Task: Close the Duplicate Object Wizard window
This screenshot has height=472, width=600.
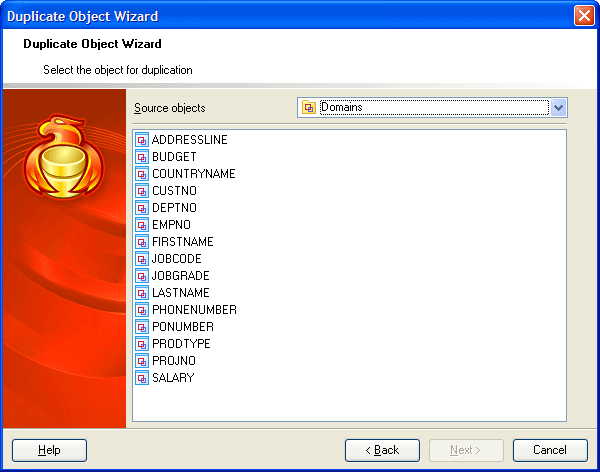Action: [x=584, y=16]
